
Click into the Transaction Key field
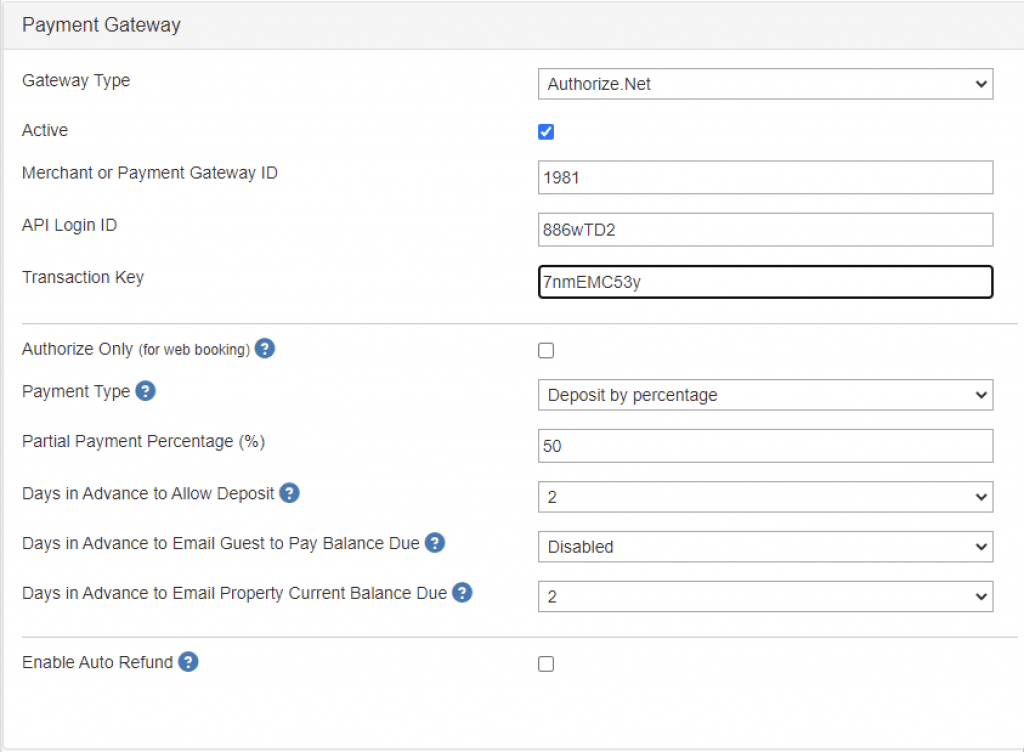click(x=765, y=282)
